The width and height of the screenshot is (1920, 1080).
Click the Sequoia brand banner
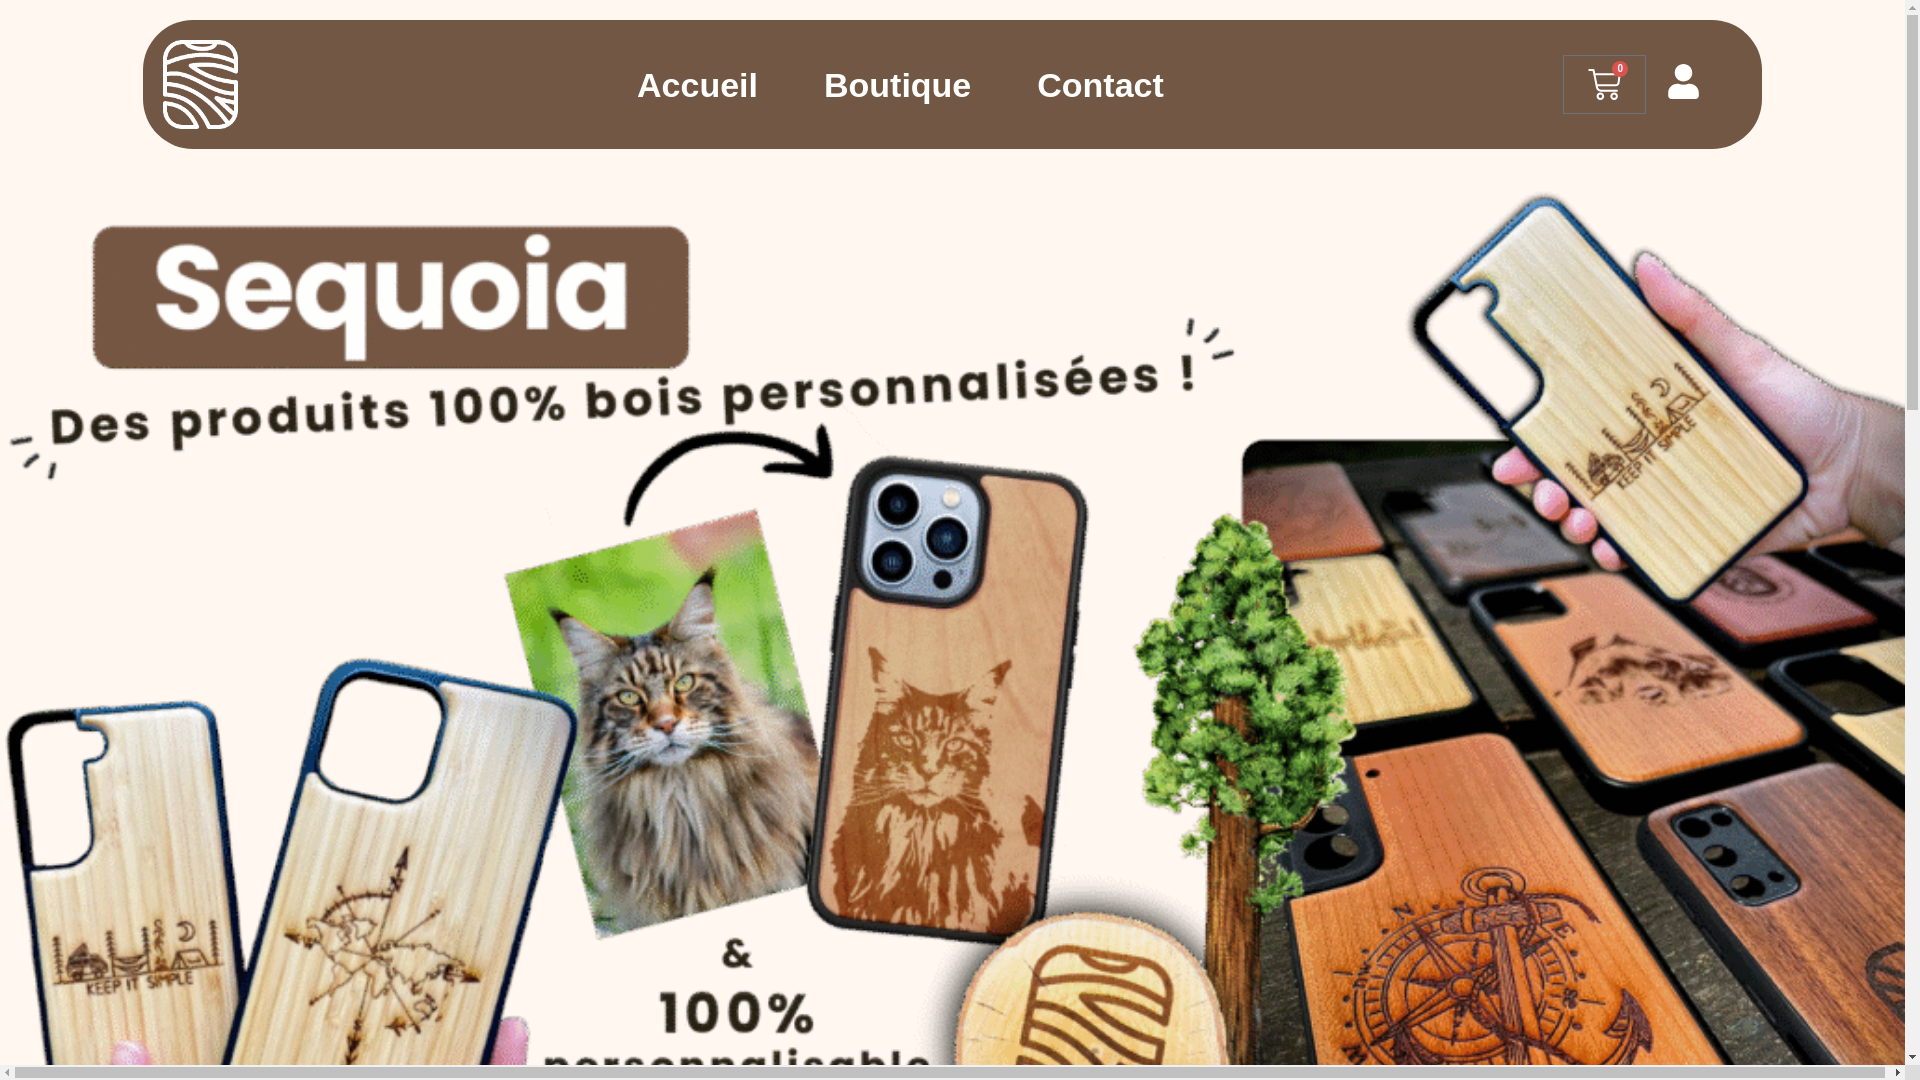[390, 297]
